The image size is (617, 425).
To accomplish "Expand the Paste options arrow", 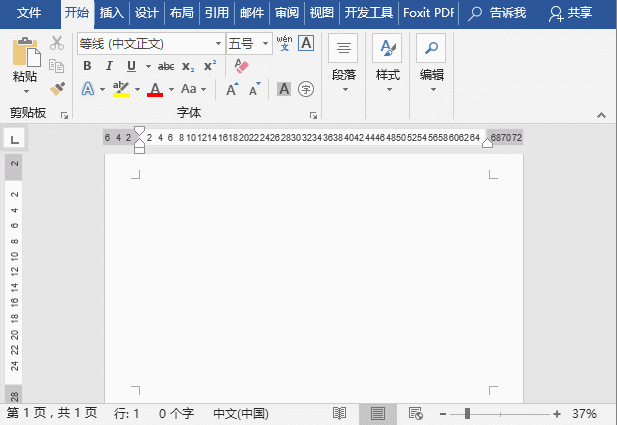I will tap(26, 91).
